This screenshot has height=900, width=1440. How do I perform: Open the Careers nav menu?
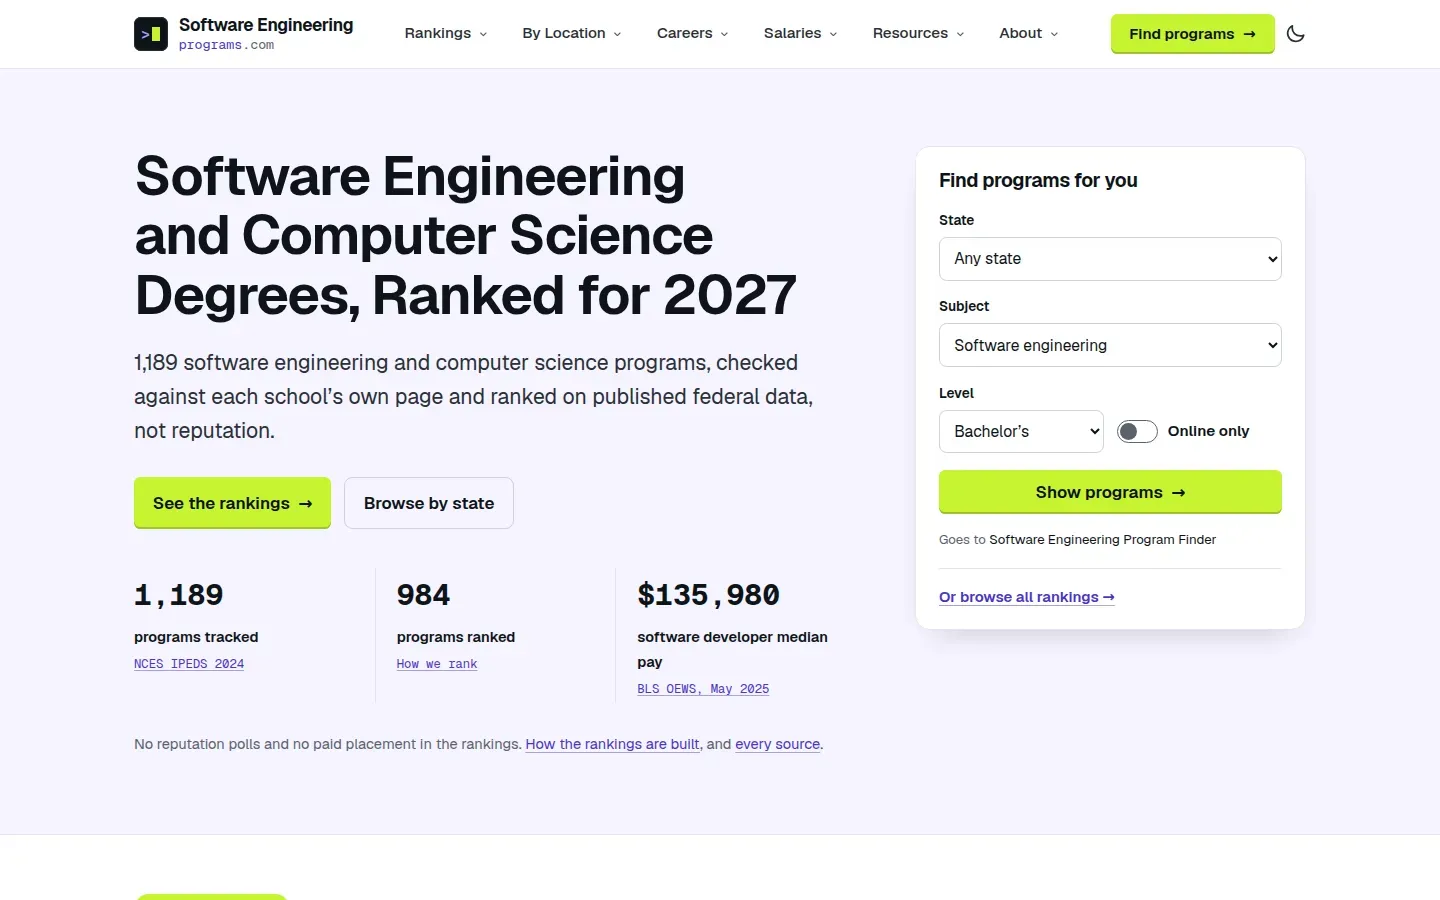pyautogui.click(x=693, y=33)
